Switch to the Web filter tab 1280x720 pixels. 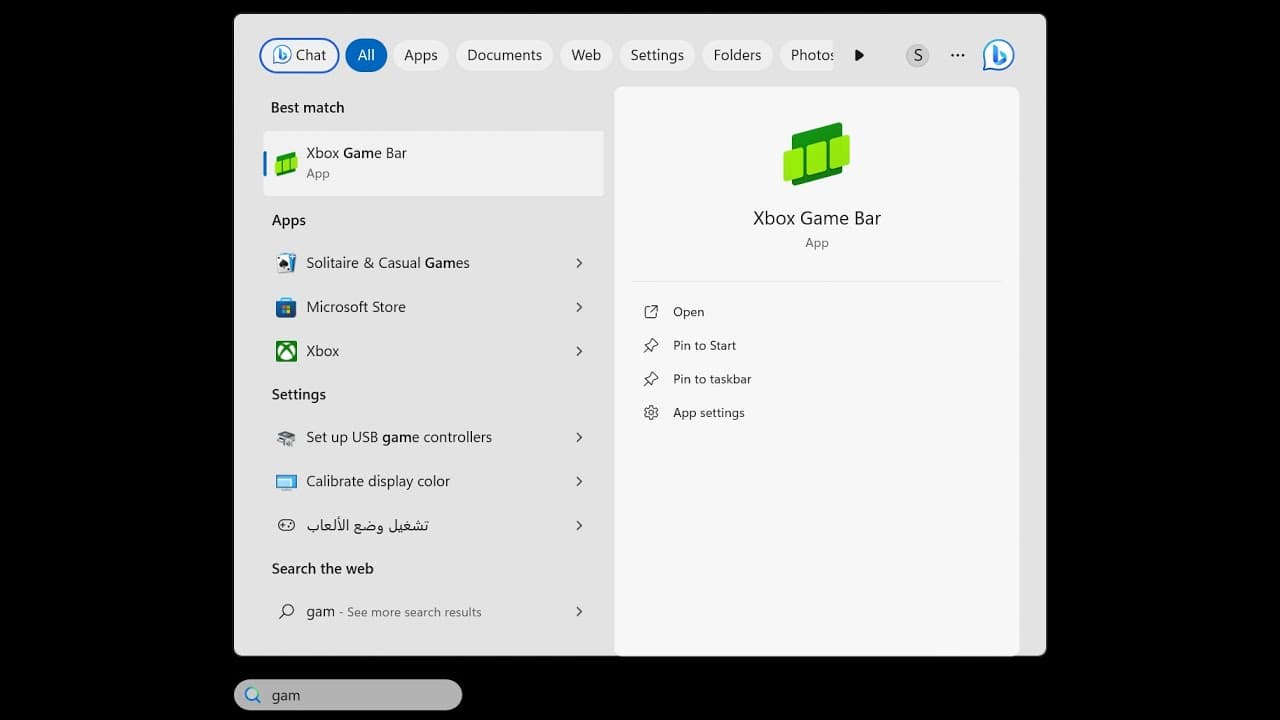point(586,55)
